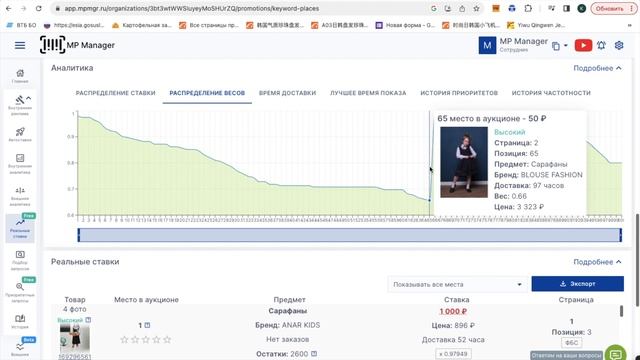
Task: Click chart range slider right handle
Action: tap(620, 235)
